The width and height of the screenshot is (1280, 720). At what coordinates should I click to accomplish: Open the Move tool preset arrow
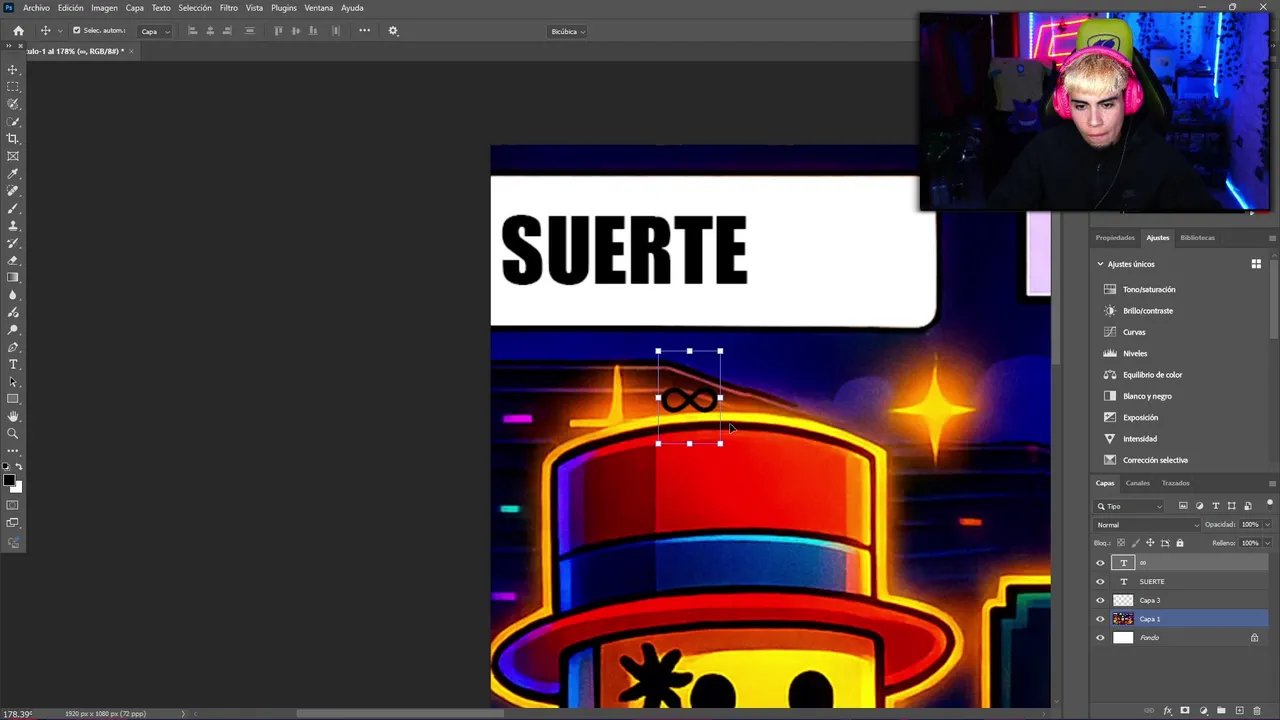[x=59, y=31]
